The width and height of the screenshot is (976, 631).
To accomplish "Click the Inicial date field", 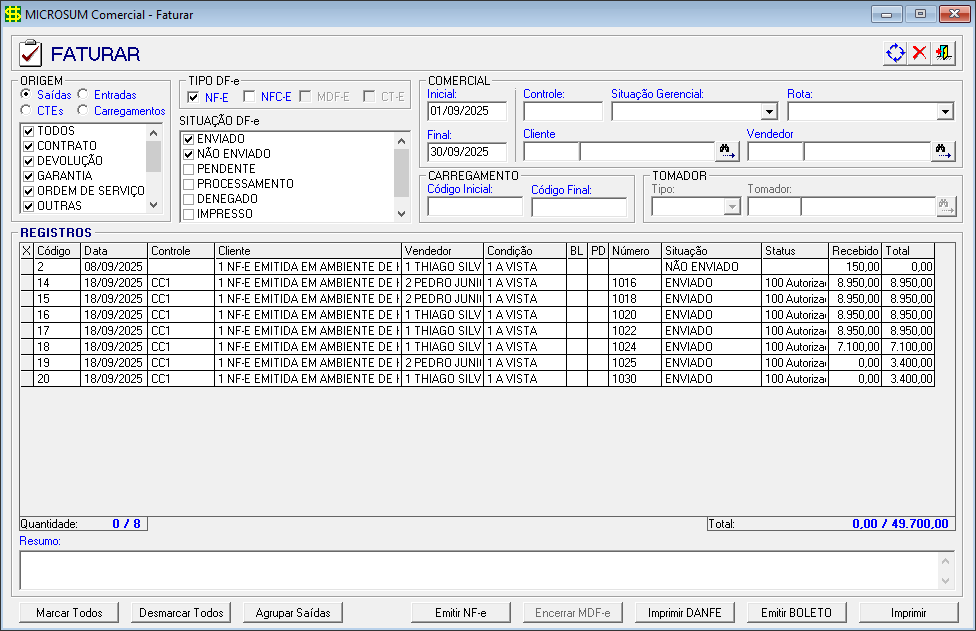I will 467,111.
